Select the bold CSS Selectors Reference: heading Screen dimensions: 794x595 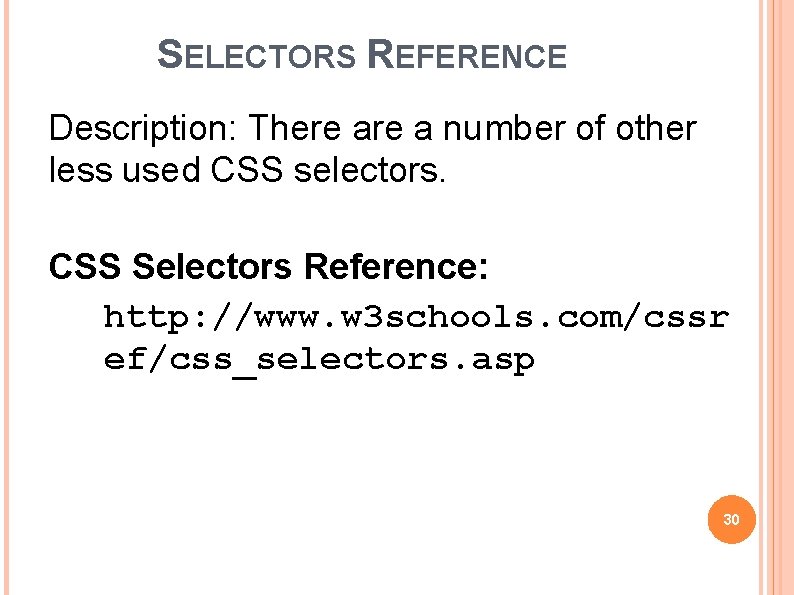point(268,266)
